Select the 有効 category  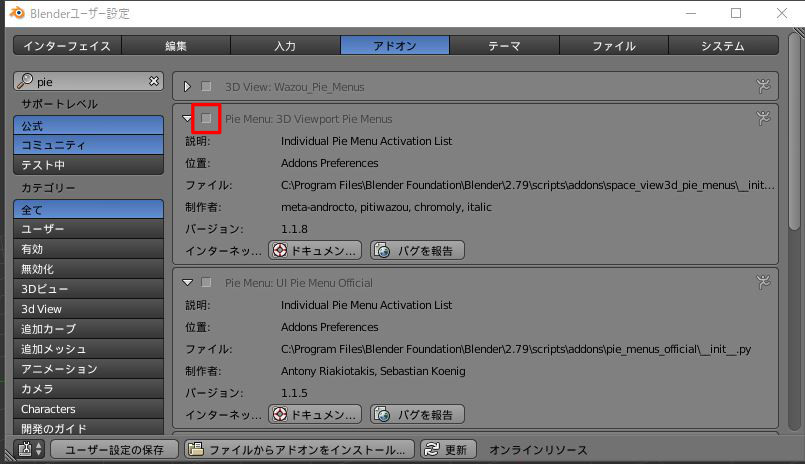pyautogui.click(x=88, y=249)
